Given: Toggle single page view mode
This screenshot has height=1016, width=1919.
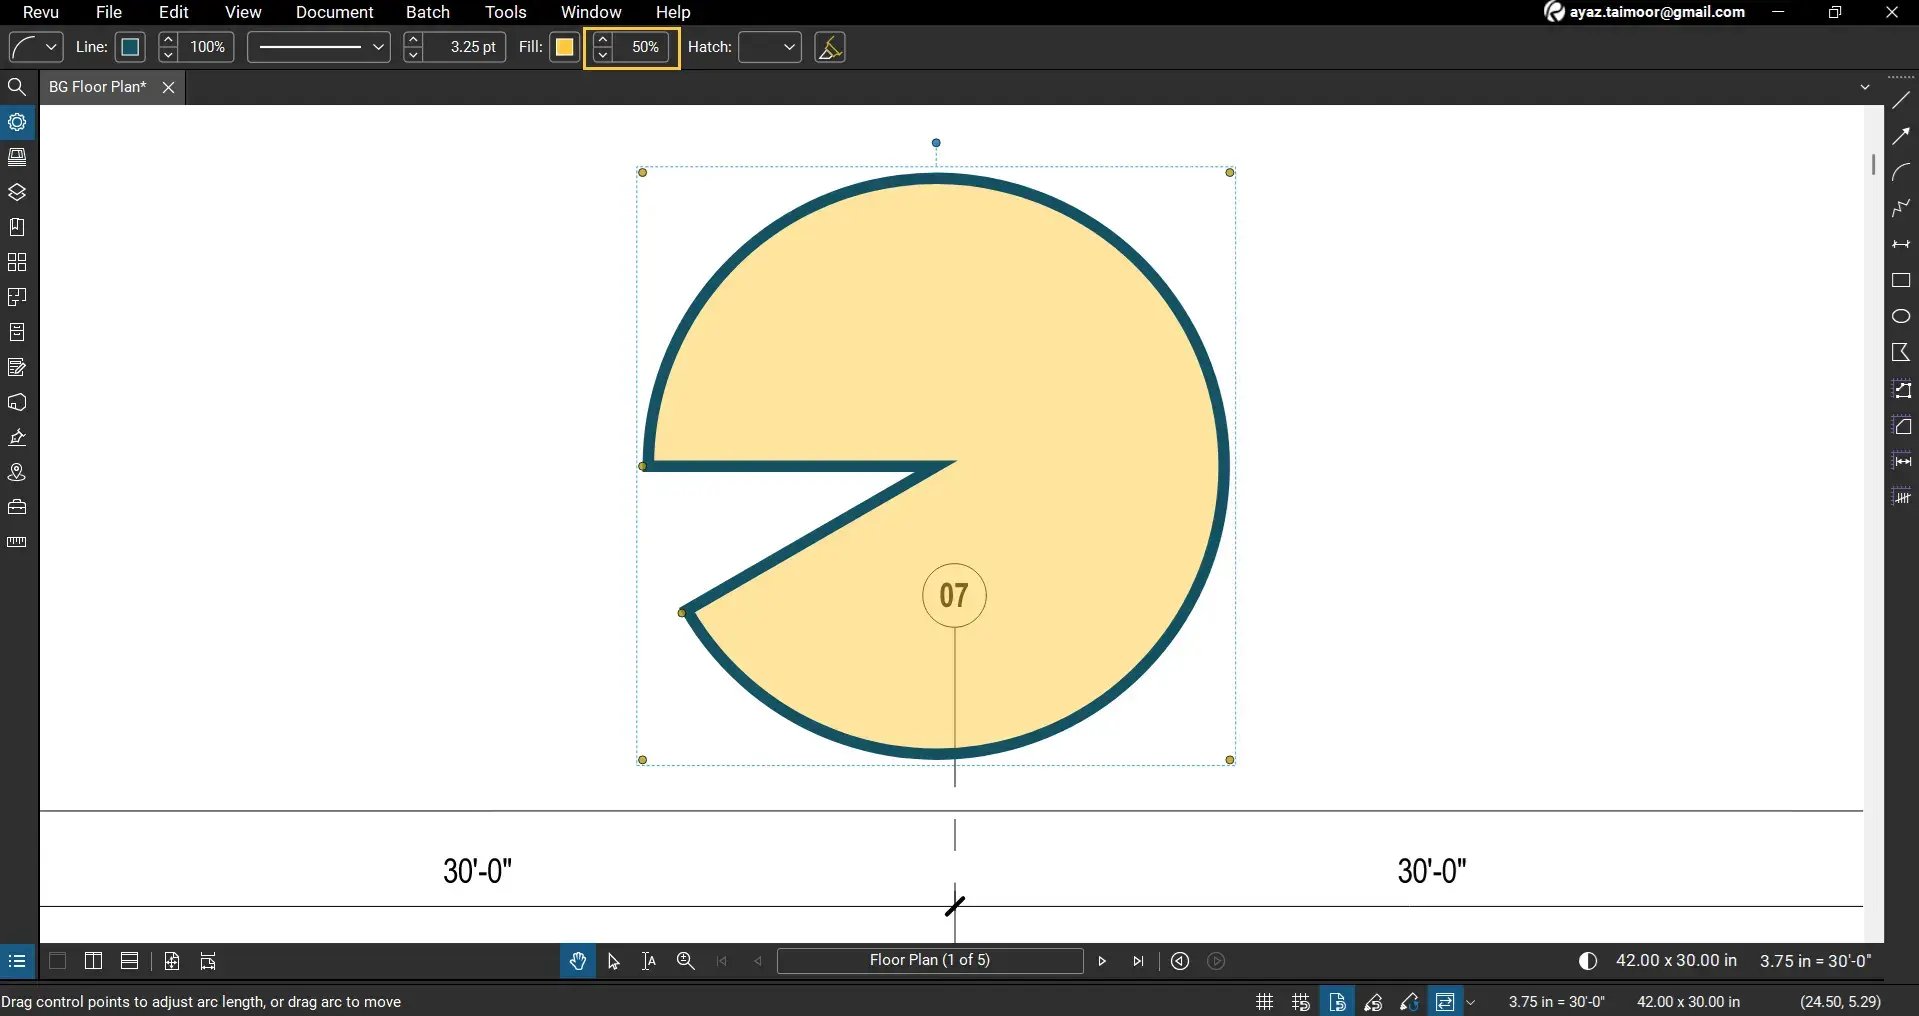Looking at the screenshot, I should click(x=56, y=961).
